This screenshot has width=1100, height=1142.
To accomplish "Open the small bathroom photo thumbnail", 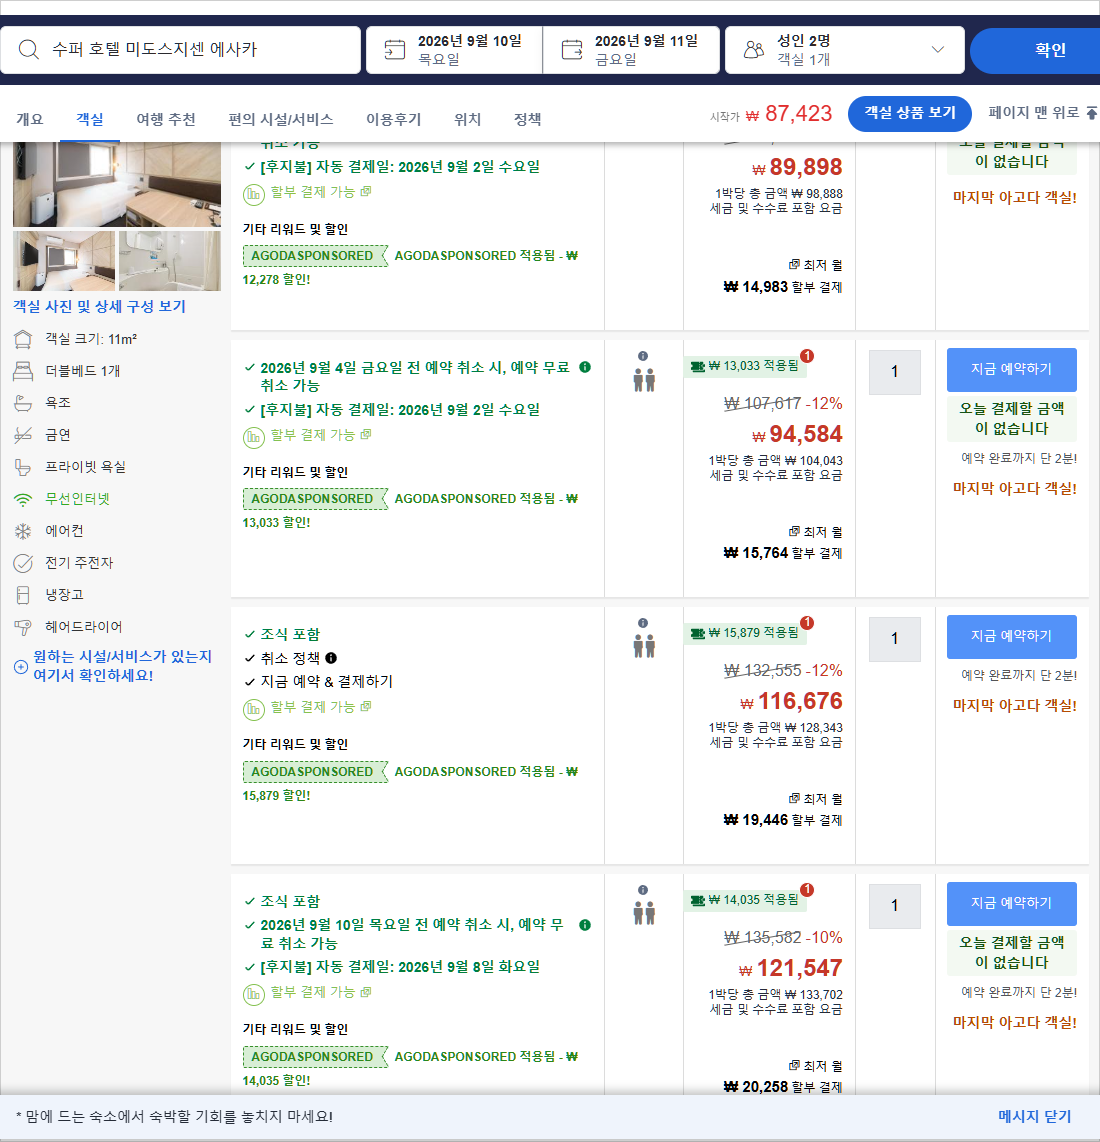I will tap(170, 261).
